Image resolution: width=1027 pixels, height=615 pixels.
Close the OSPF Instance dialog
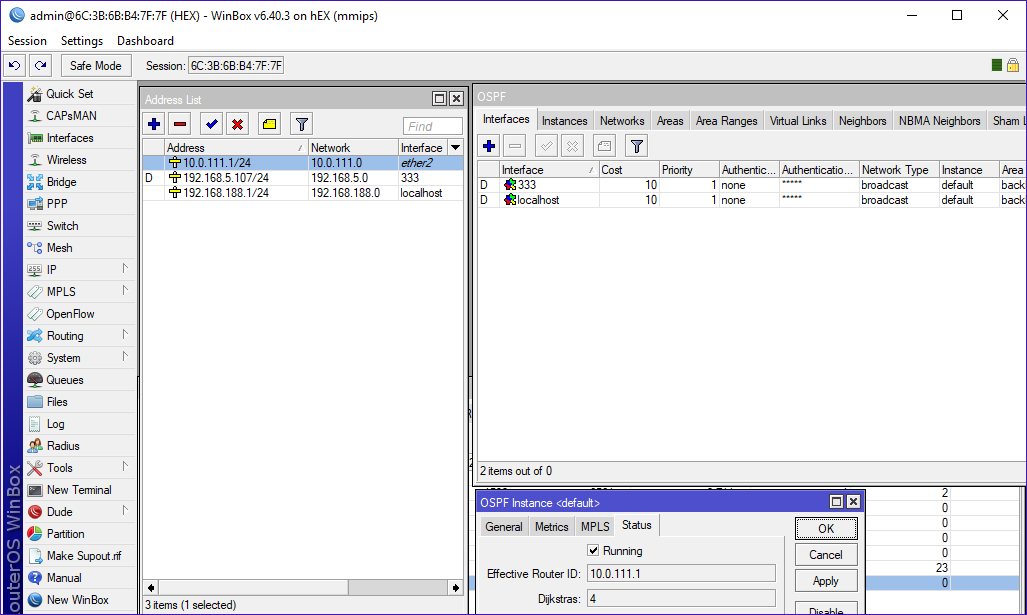tap(853, 502)
